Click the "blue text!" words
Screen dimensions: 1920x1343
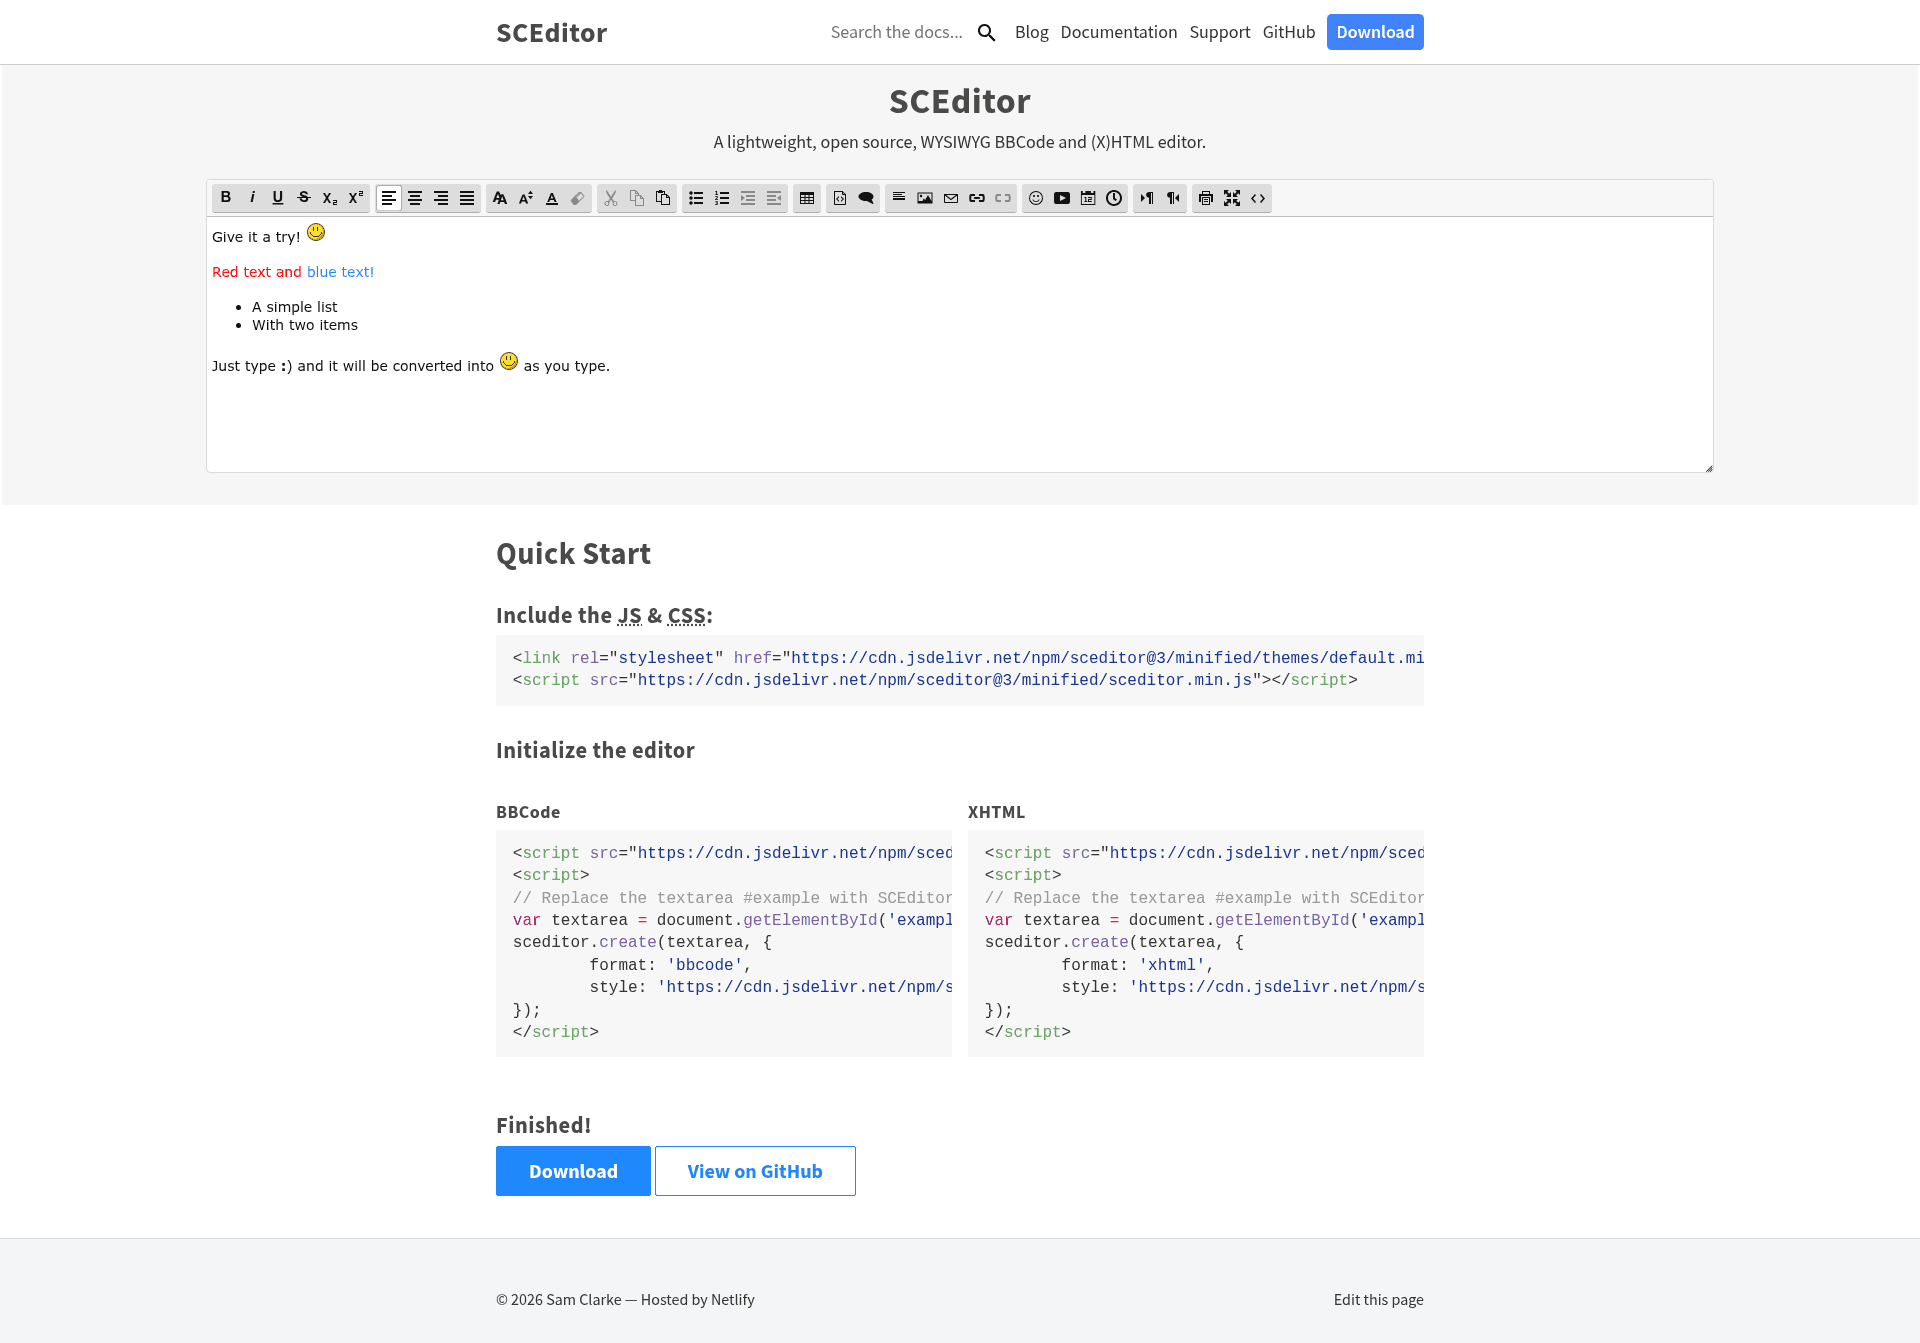pos(340,272)
